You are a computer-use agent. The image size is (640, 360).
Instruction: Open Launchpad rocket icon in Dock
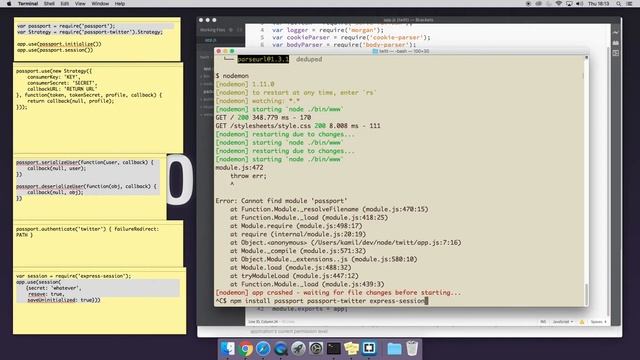298,349
